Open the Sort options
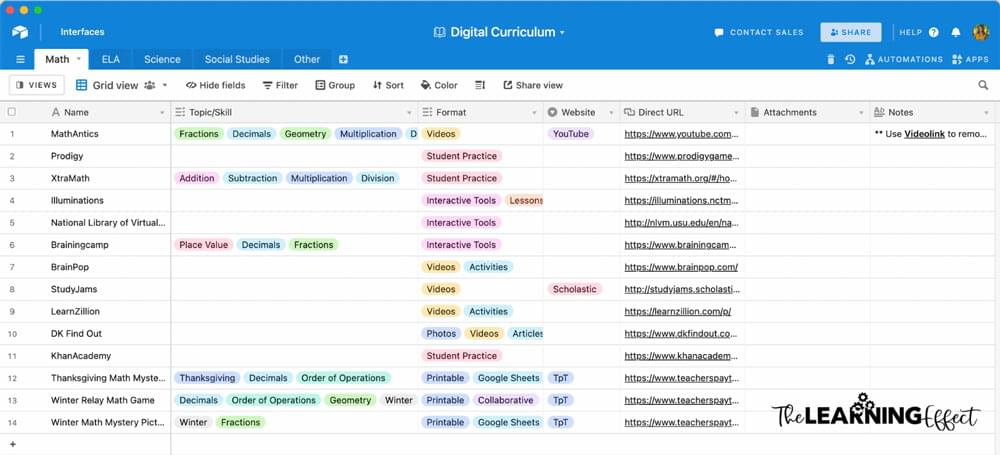Image resolution: width=1000 pixels, height=455 pixels. point(388,85)
